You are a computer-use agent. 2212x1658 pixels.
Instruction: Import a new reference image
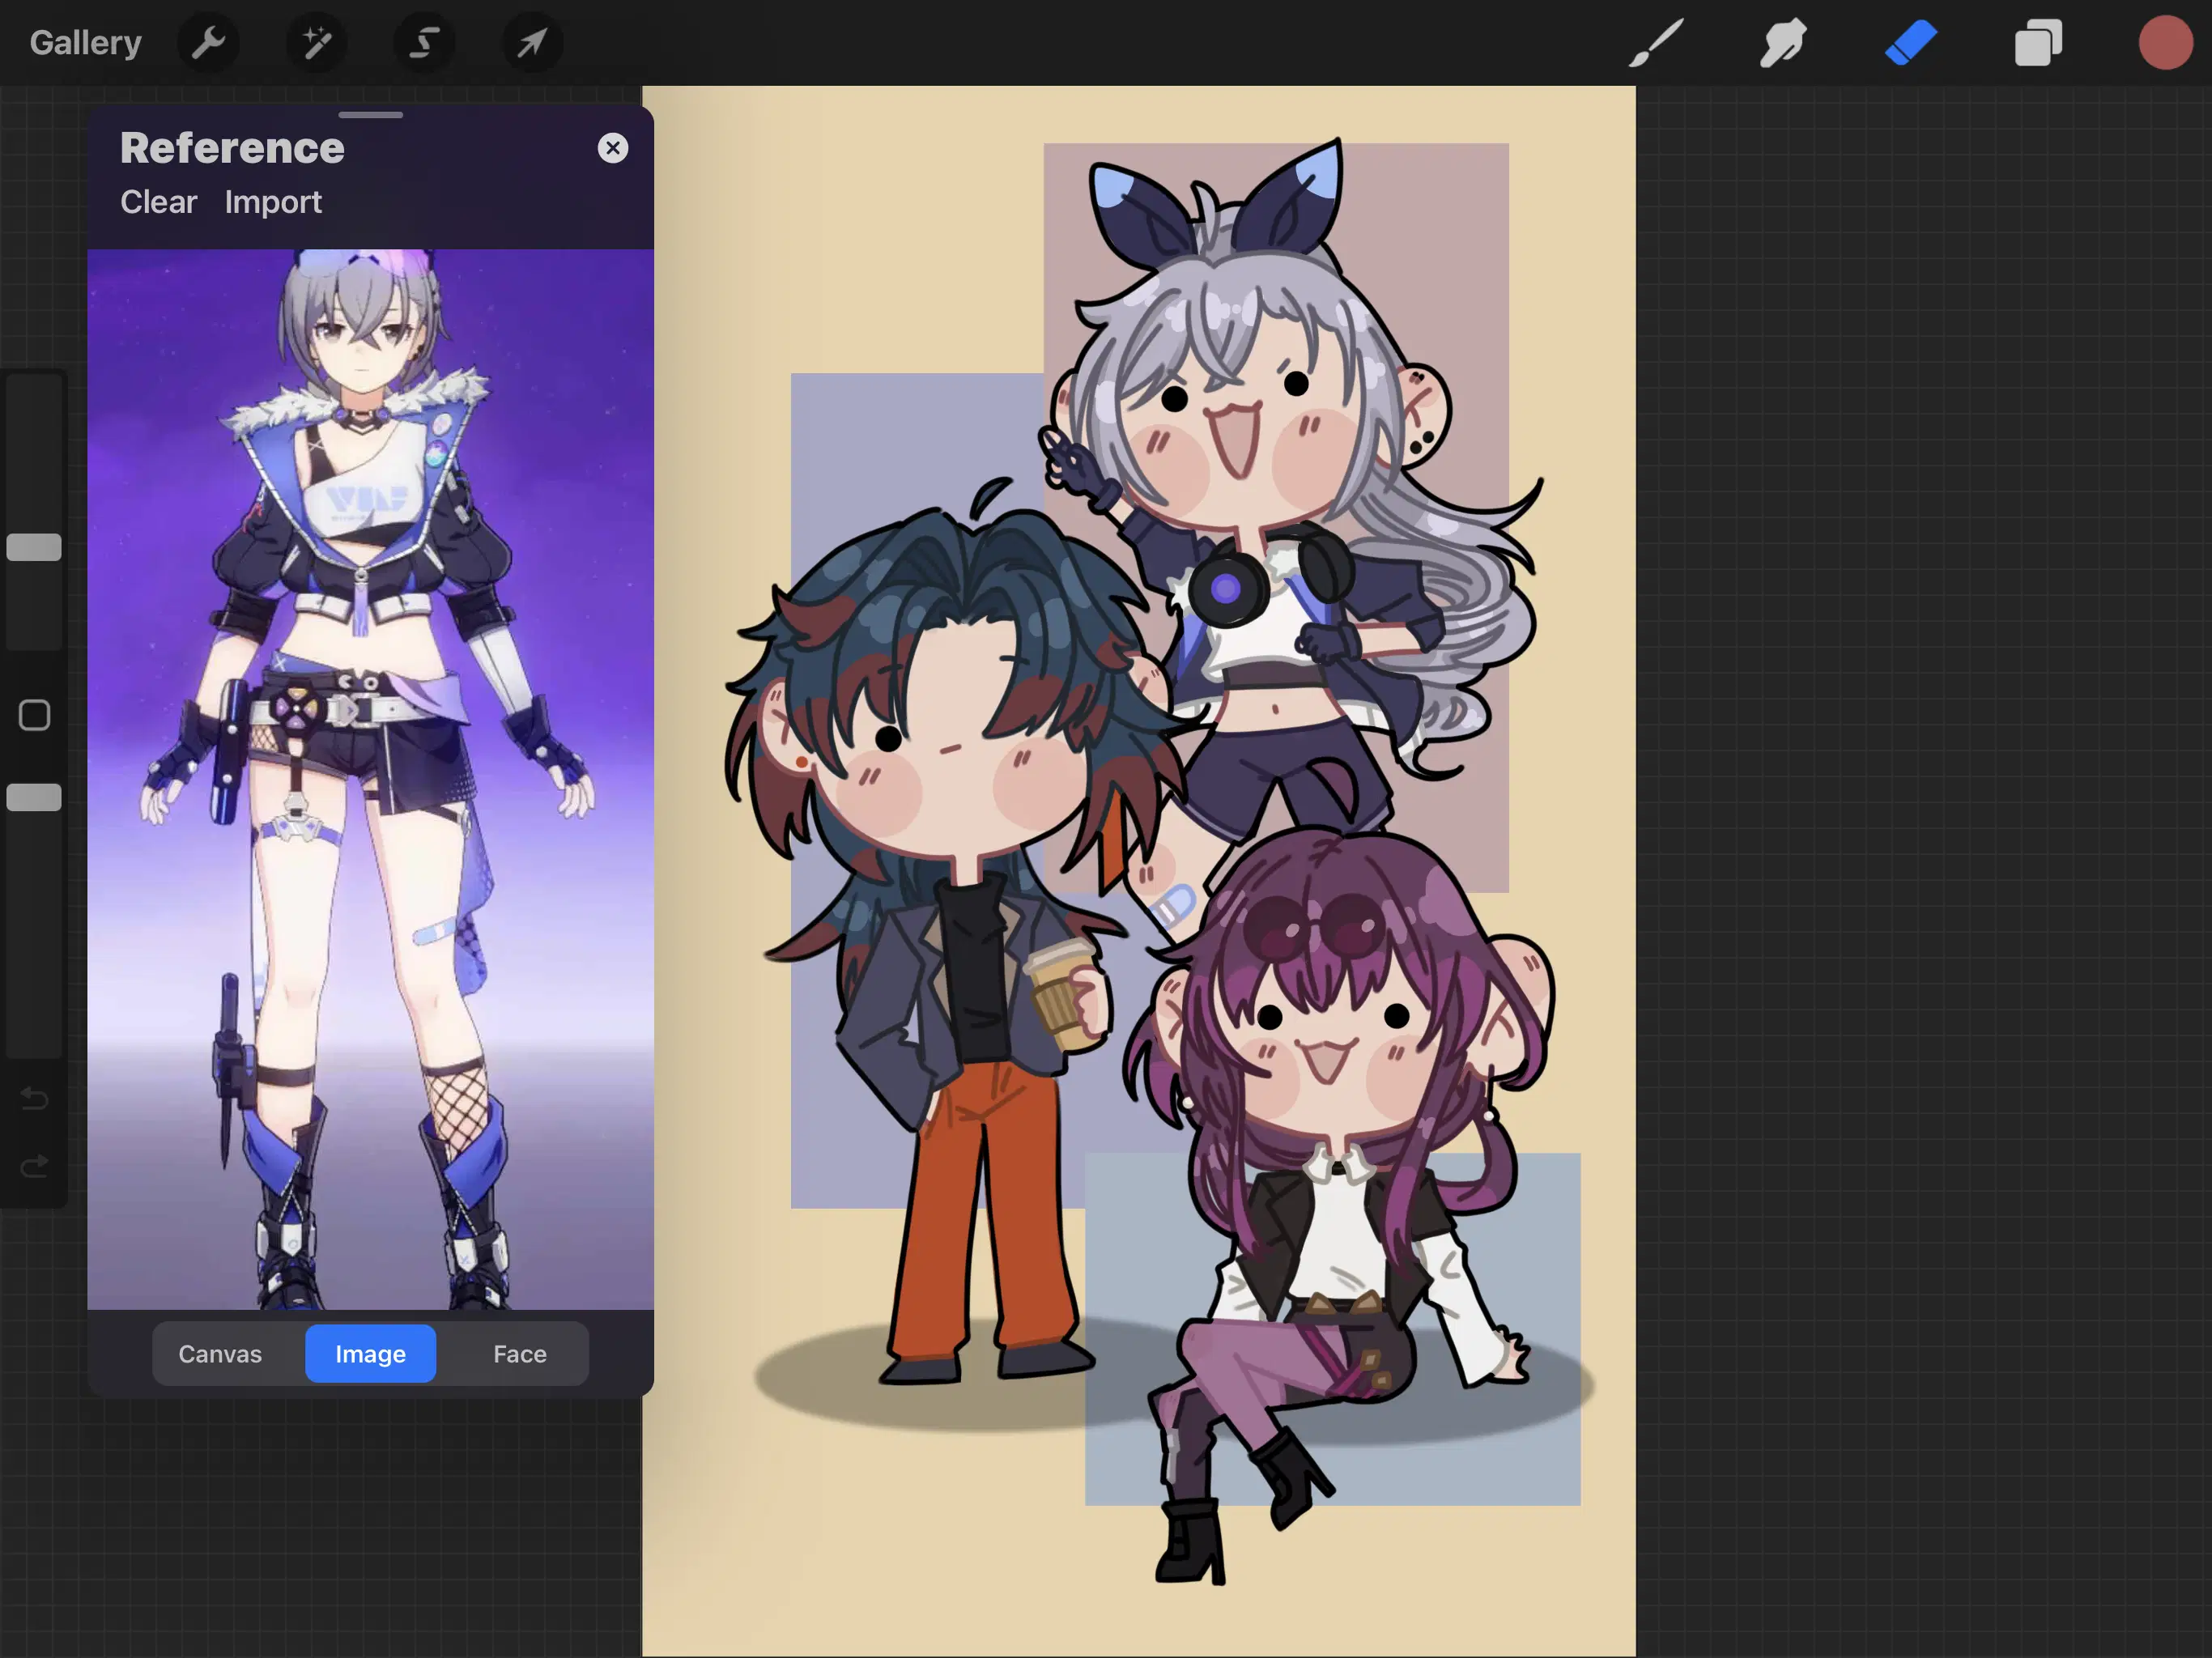point(273,202)
